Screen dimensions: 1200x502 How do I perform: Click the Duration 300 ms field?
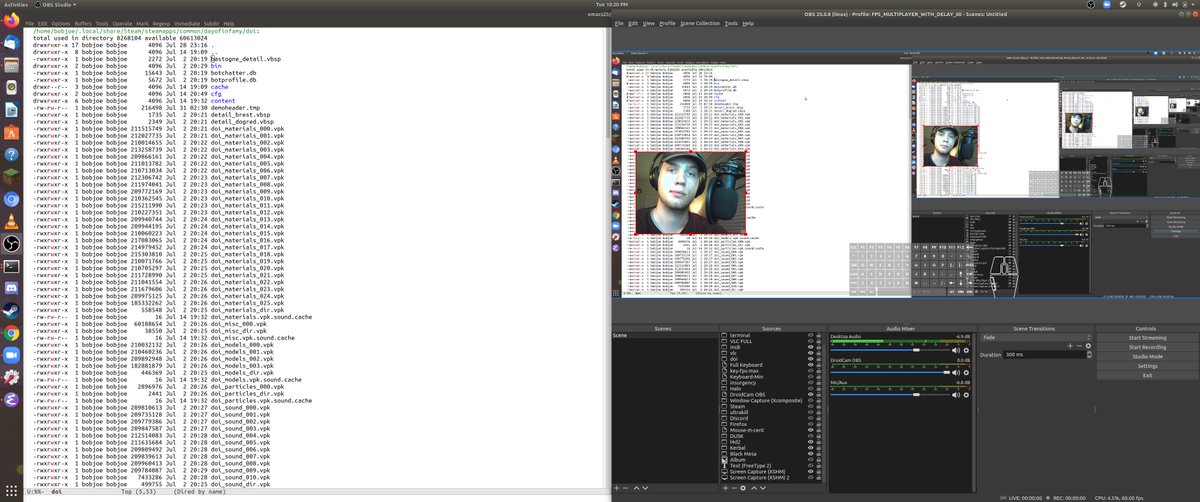[x=1044, y=355]
